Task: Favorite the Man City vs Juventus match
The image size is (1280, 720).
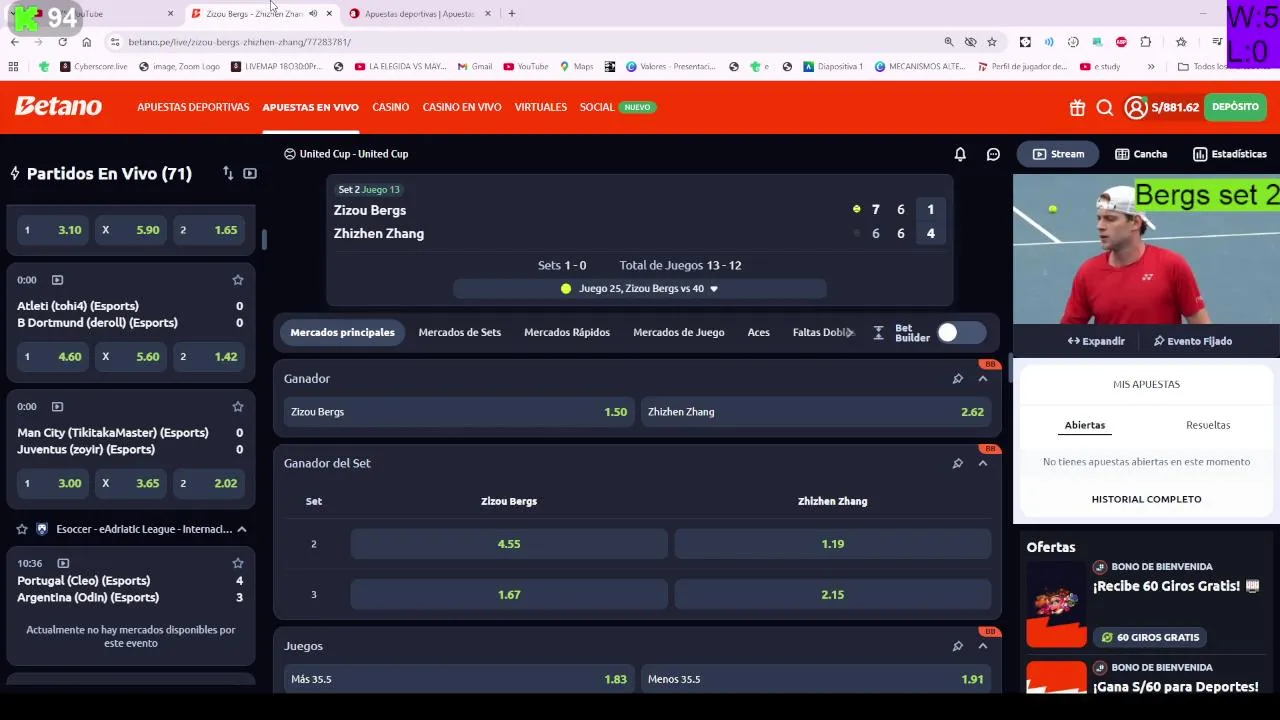Action: 238,406
